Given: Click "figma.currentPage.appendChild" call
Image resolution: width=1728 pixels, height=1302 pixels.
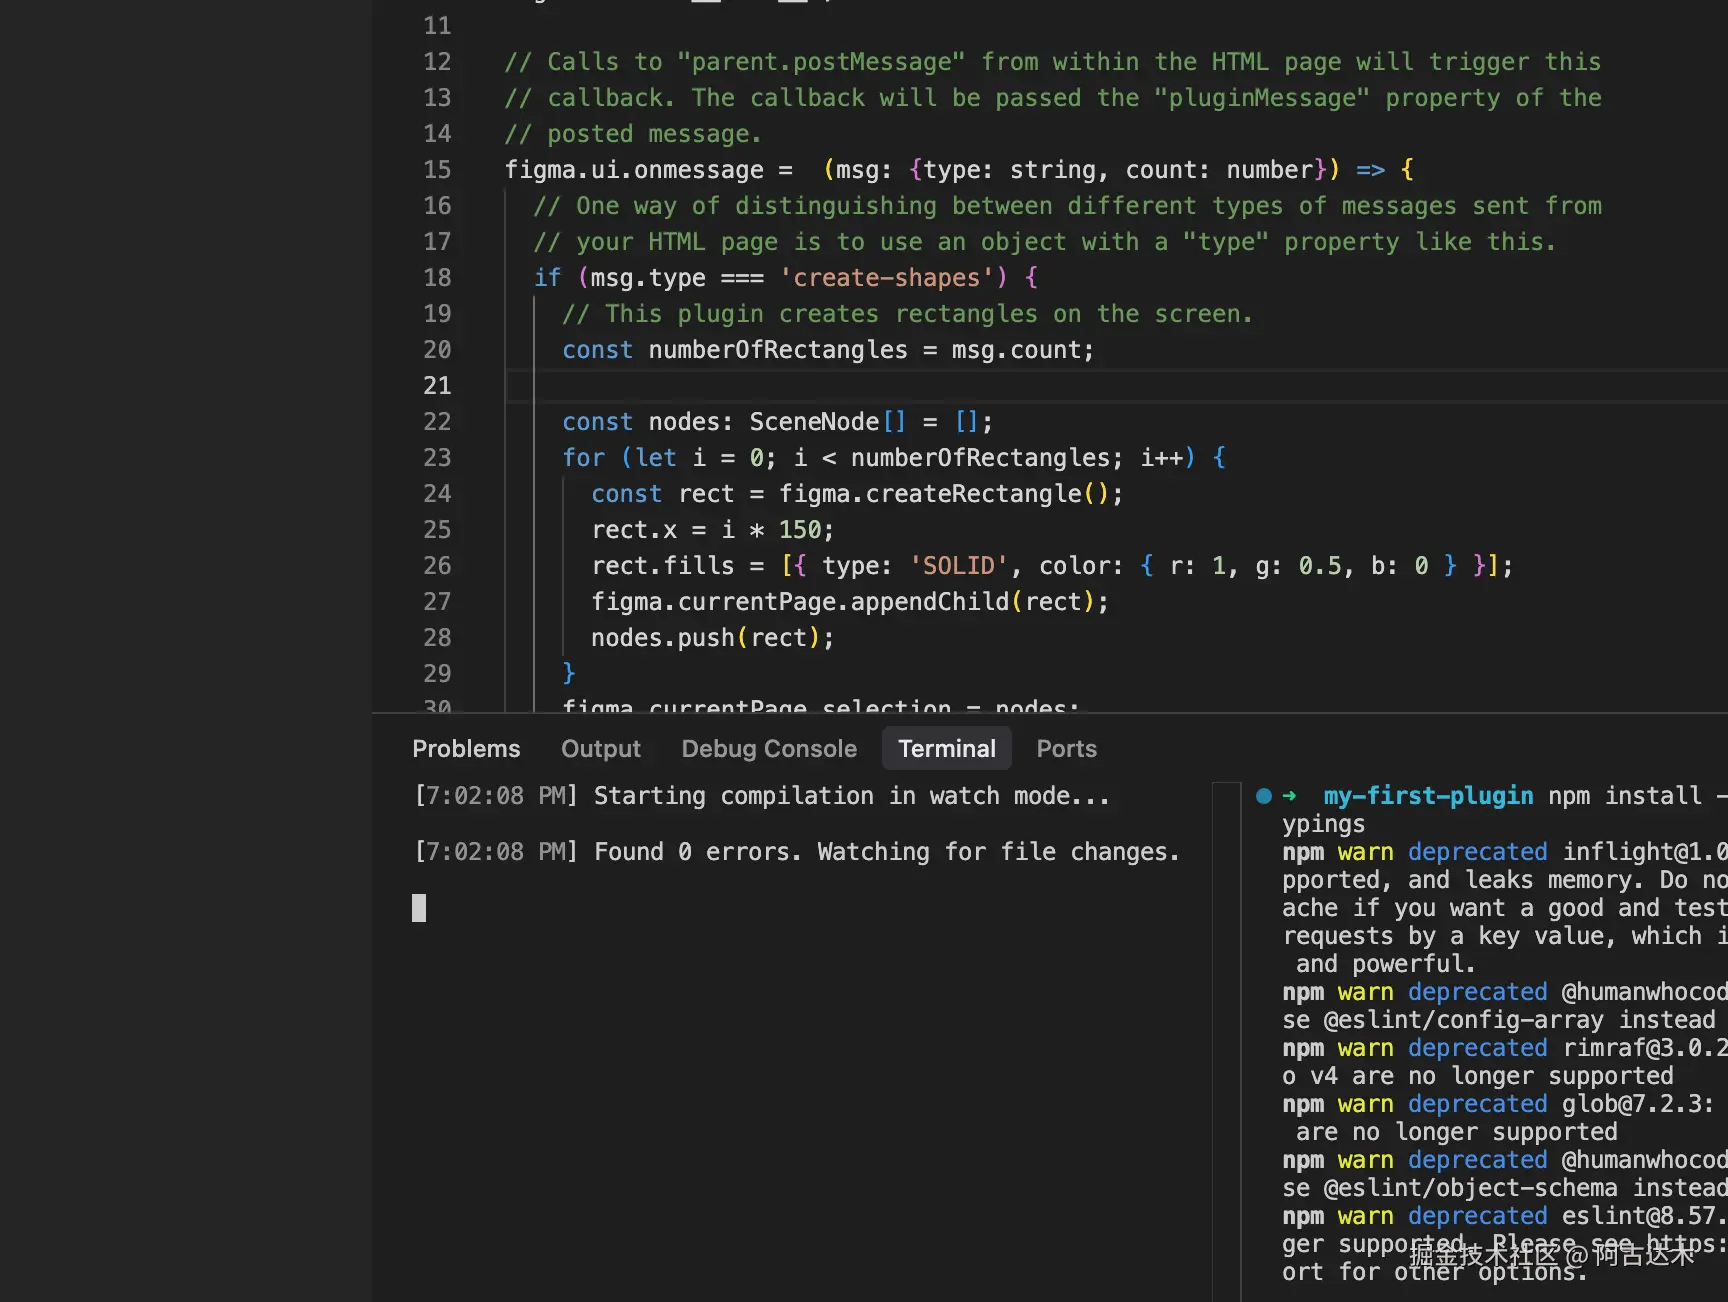Looking at the screenshot, I should (x=800, y=602).
